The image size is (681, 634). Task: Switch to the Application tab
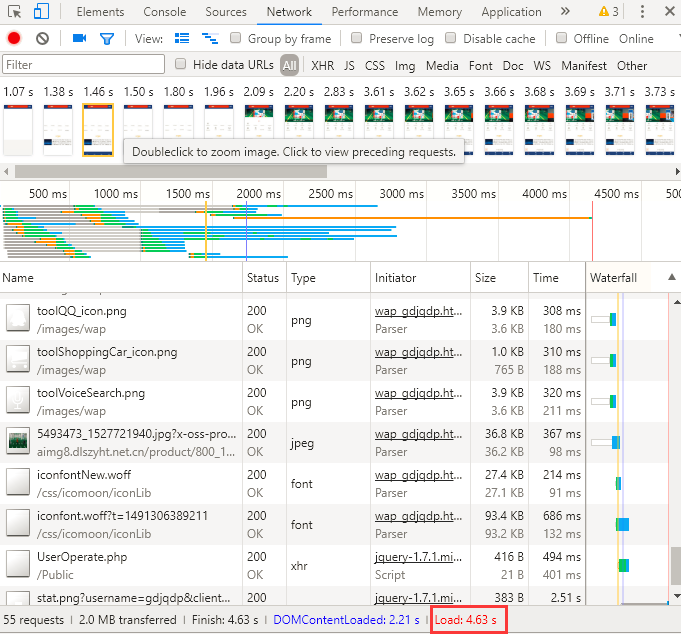(511, 12)
